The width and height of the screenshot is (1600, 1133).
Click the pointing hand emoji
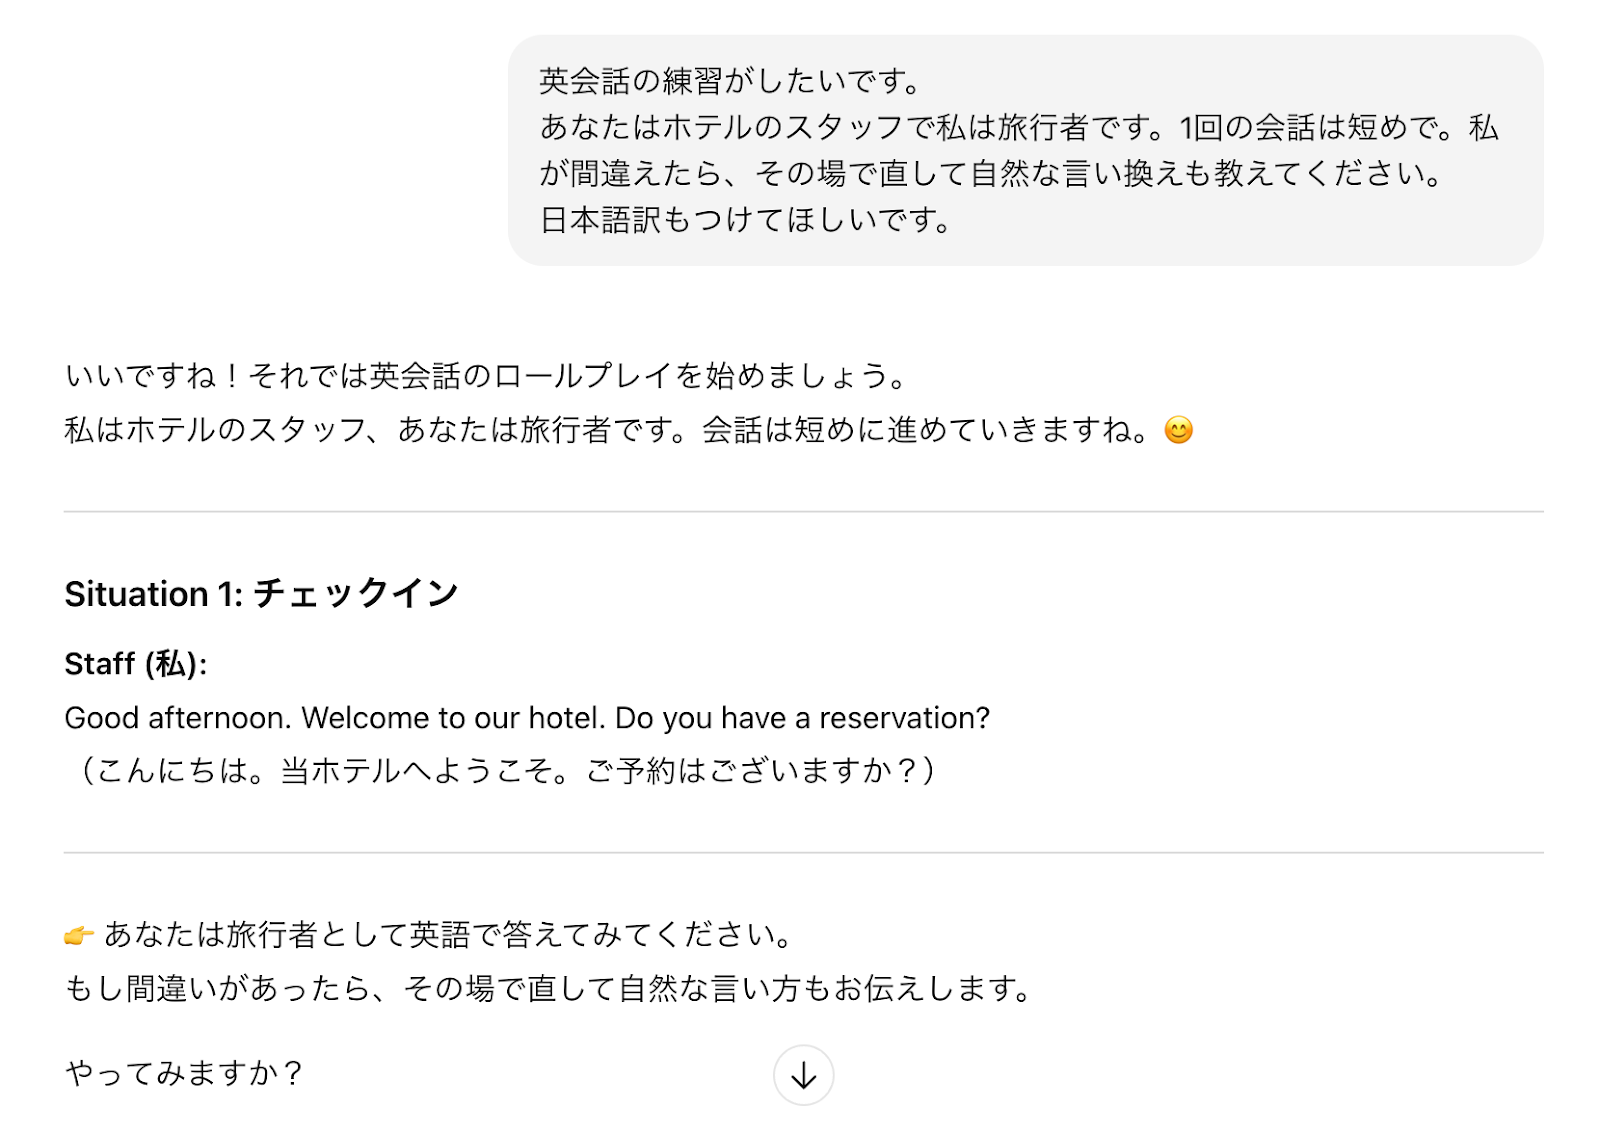tap(79, 936)
